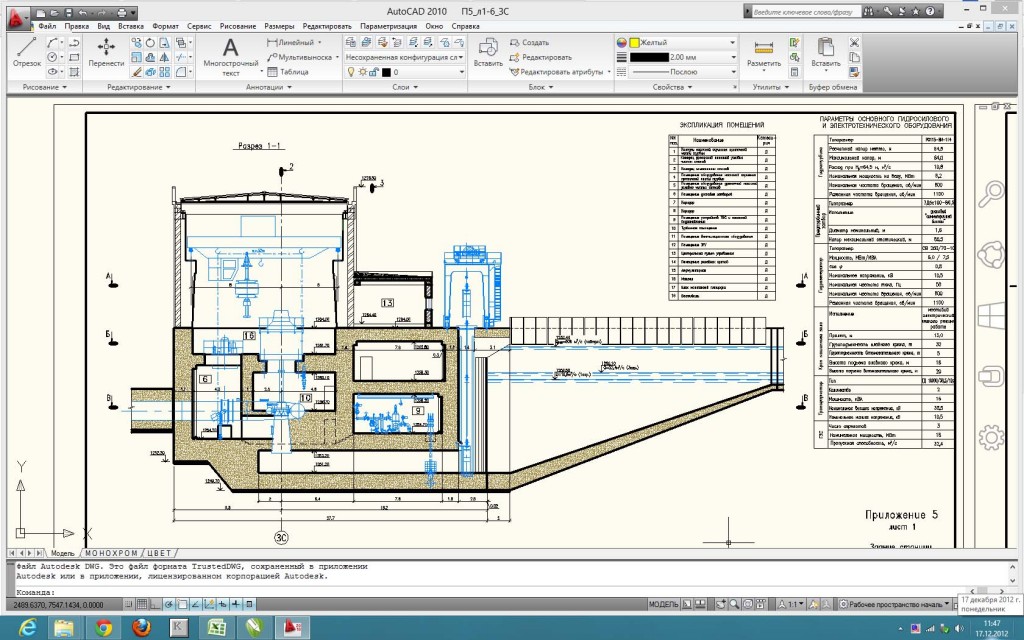Open the Размеры menu
Viewport: 1024px width, 640px height.
pos(279,27)
